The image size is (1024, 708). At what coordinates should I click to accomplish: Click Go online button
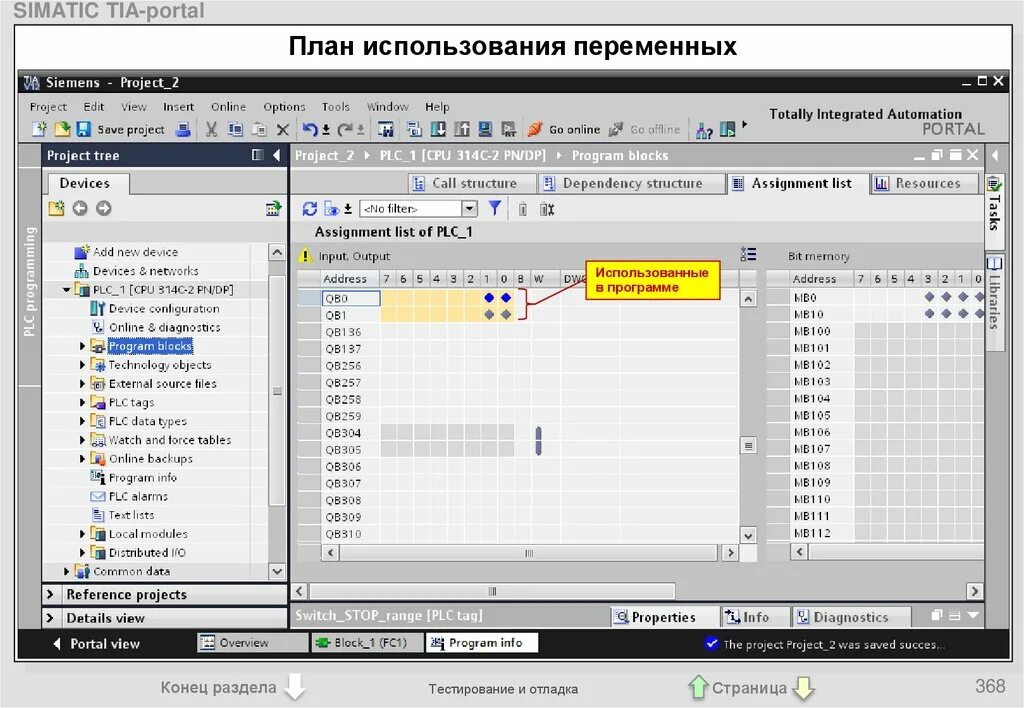(x=564, y=129)
